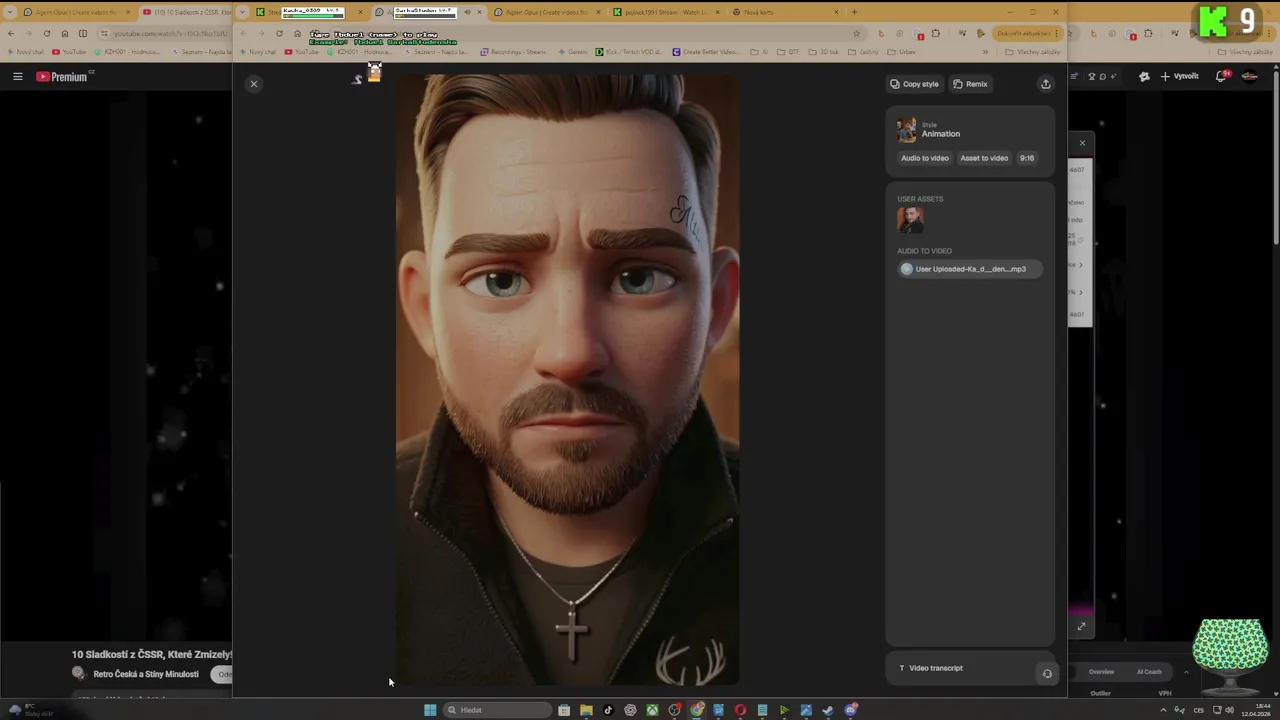Open the YouTube hamburger menu
Image resolution: width=1280 pixels, height=720 pixels.
(17, 76)
